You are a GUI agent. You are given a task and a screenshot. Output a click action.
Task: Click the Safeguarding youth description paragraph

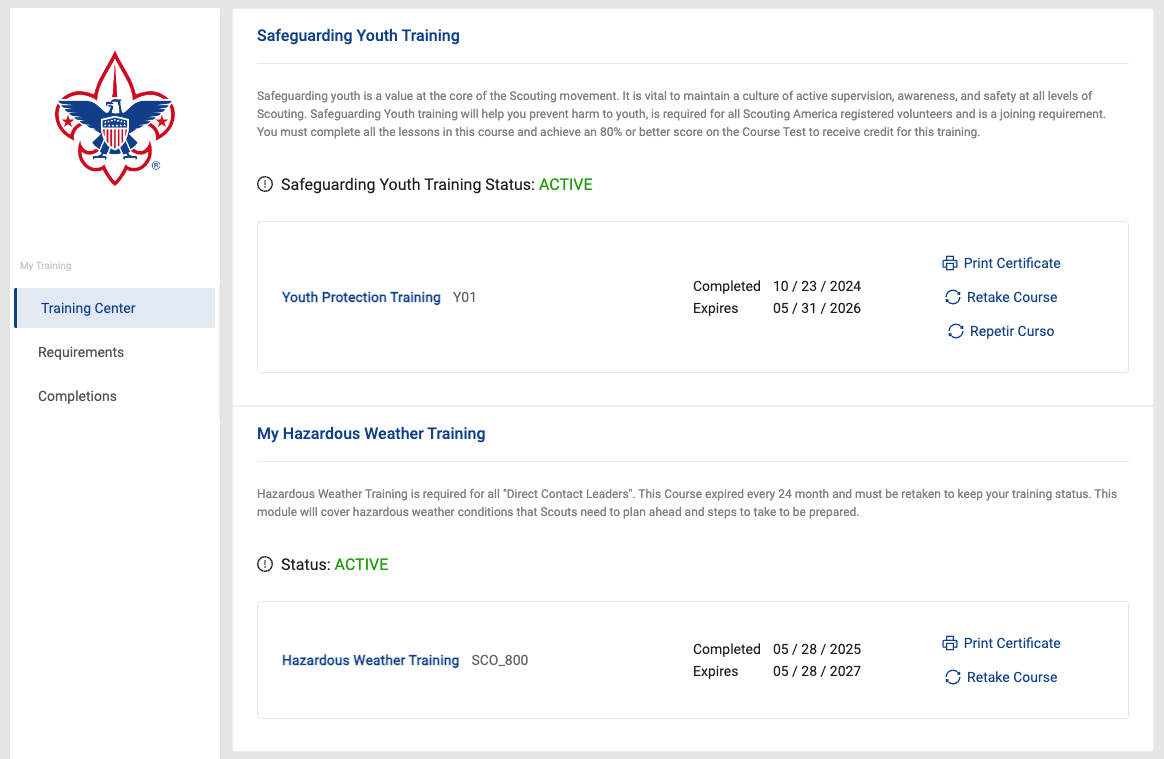click(681, 114)
